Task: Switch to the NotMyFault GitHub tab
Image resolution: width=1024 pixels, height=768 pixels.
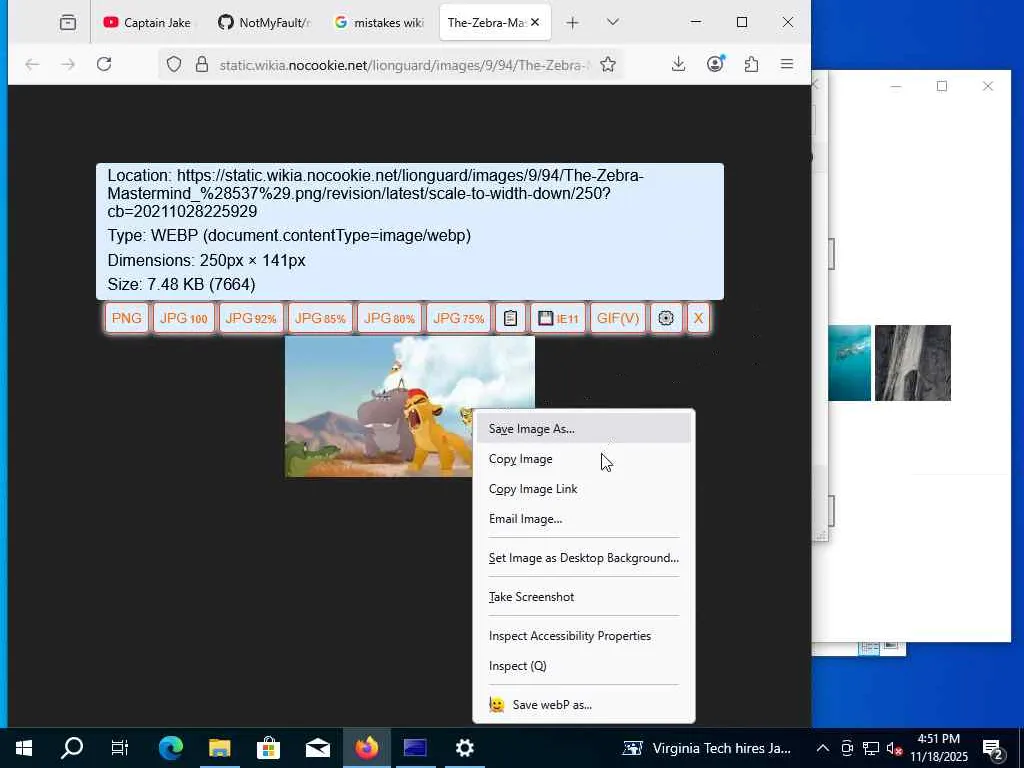Action: click(x=264, y=23)
